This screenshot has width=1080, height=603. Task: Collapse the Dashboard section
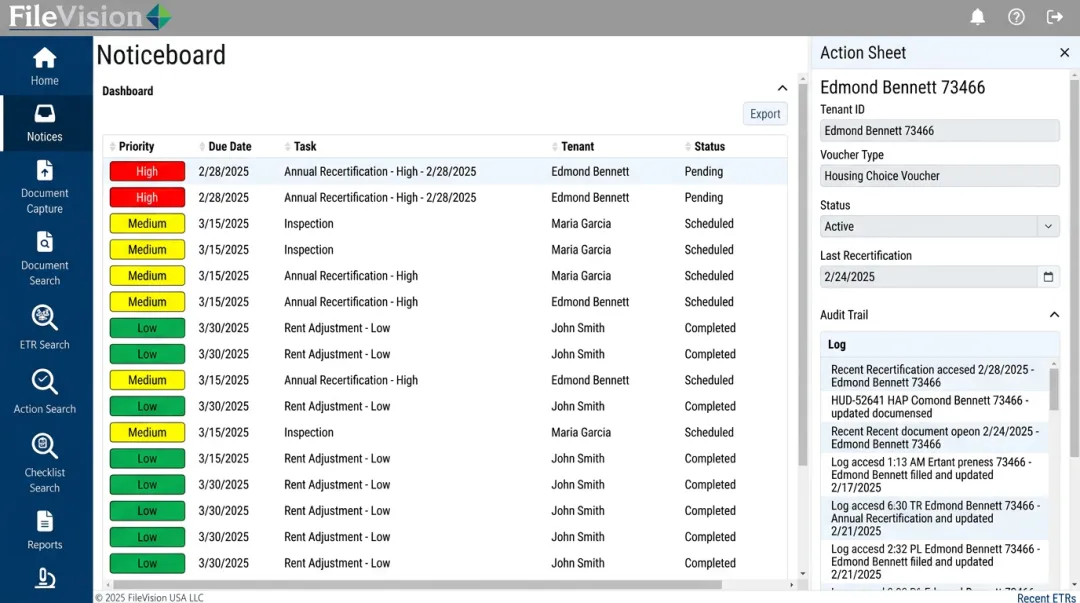coord(782,88)
